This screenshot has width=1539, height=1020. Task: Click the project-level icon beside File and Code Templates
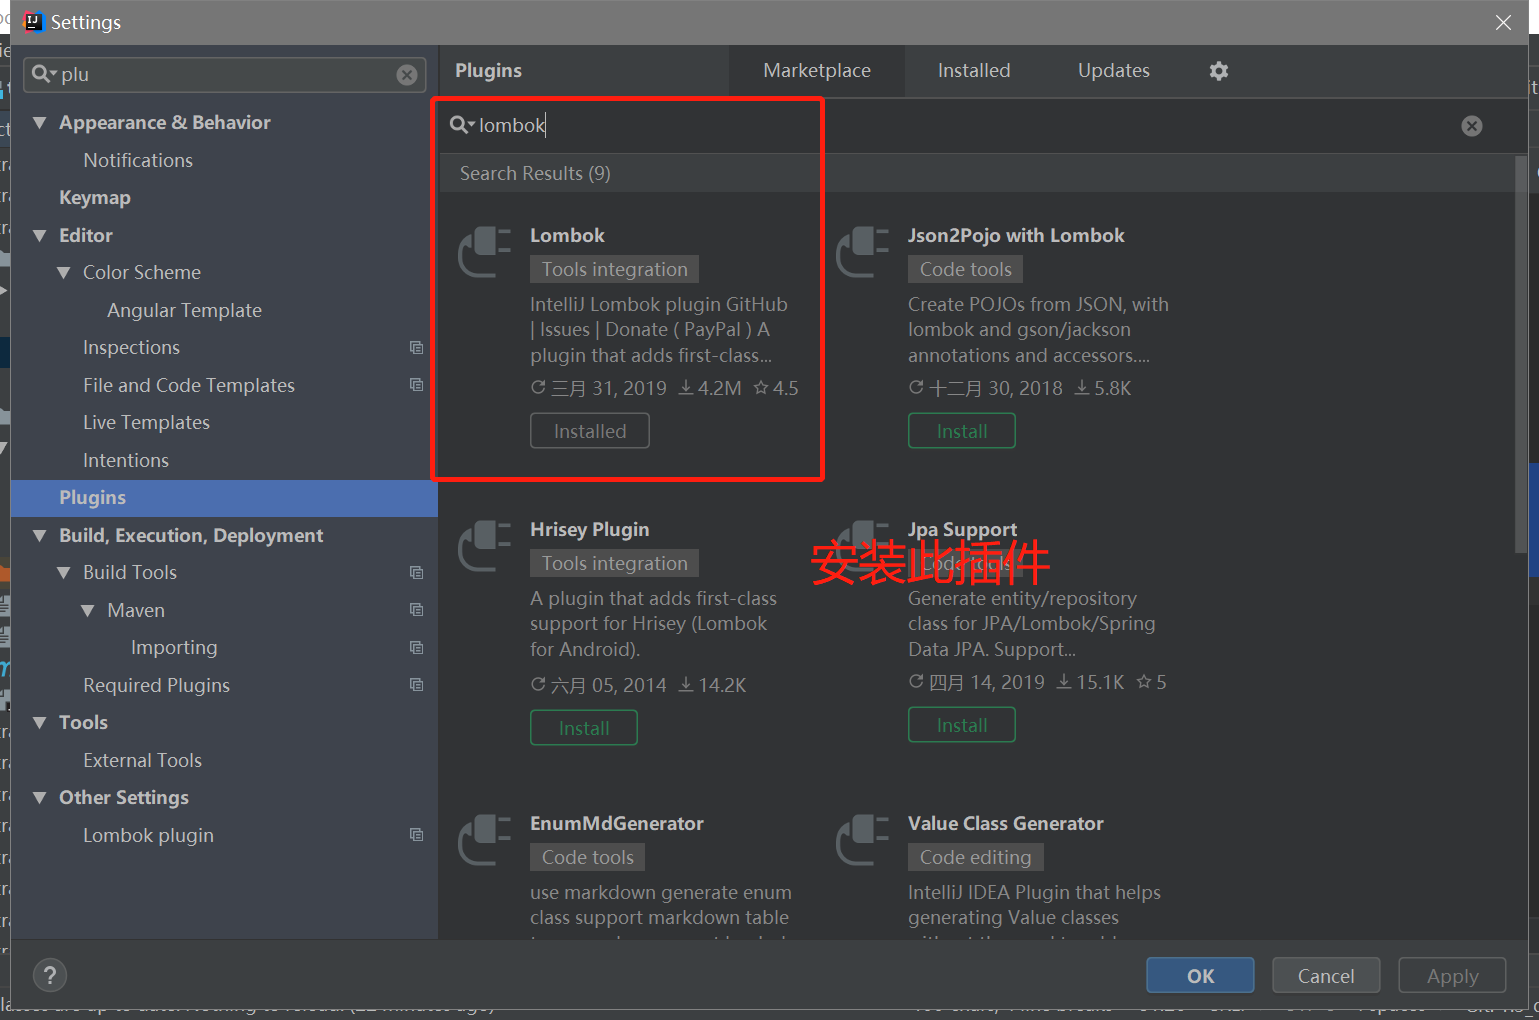click(x=416, y=385)
